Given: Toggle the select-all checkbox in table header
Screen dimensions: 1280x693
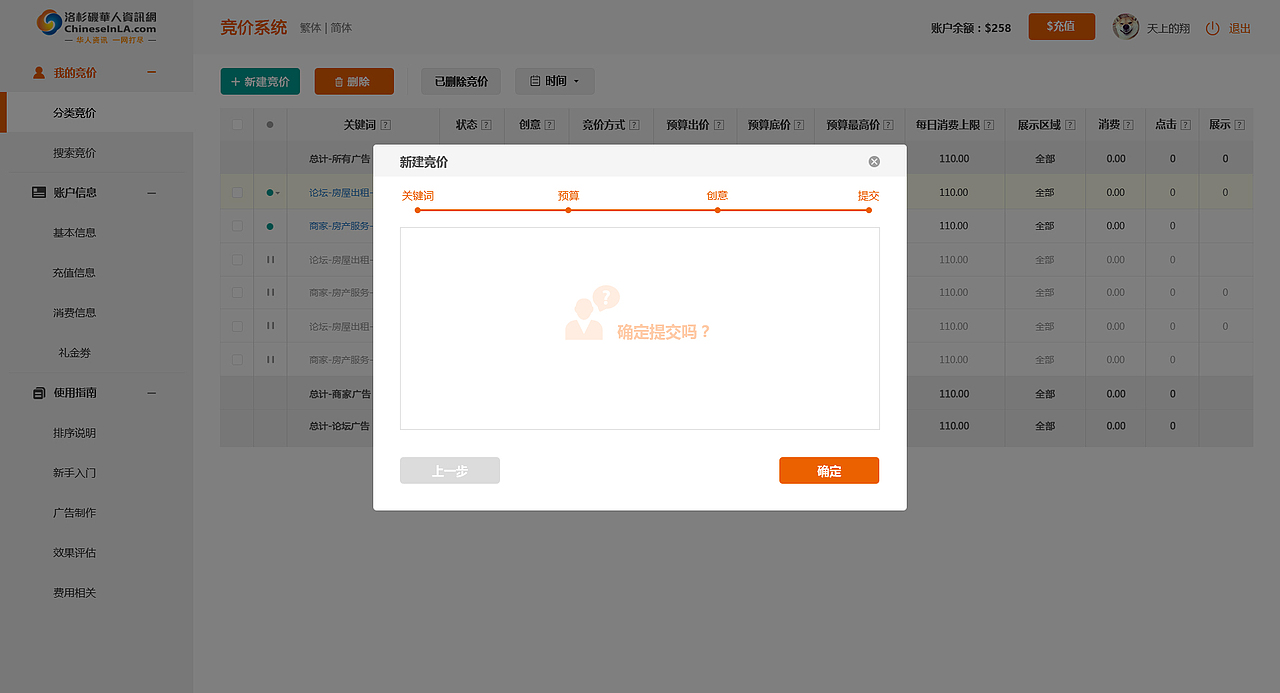Looking at the screenshot, I should (236, 124).
